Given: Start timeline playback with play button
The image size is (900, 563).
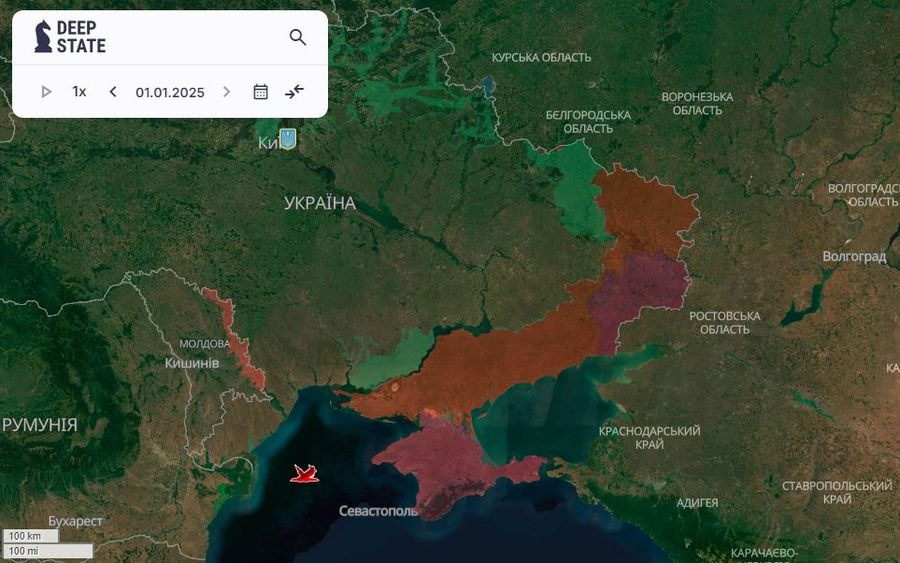Looking at the screenshot, I should click(46, 92).
